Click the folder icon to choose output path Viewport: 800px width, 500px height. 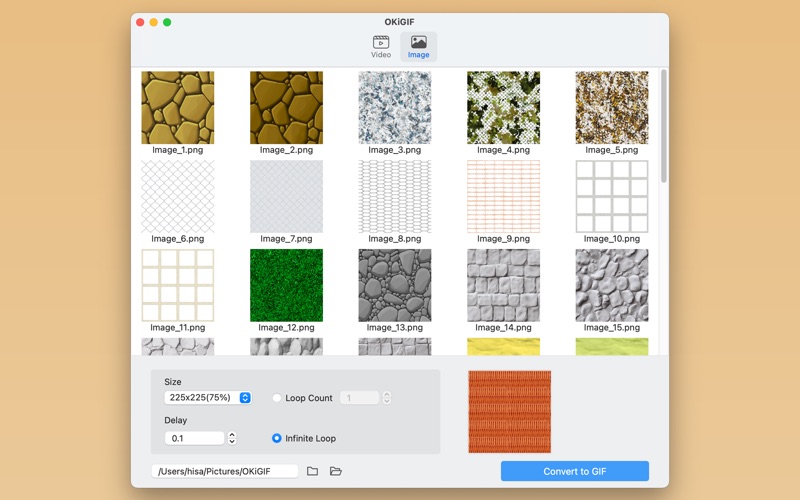(x=312, y=471)
